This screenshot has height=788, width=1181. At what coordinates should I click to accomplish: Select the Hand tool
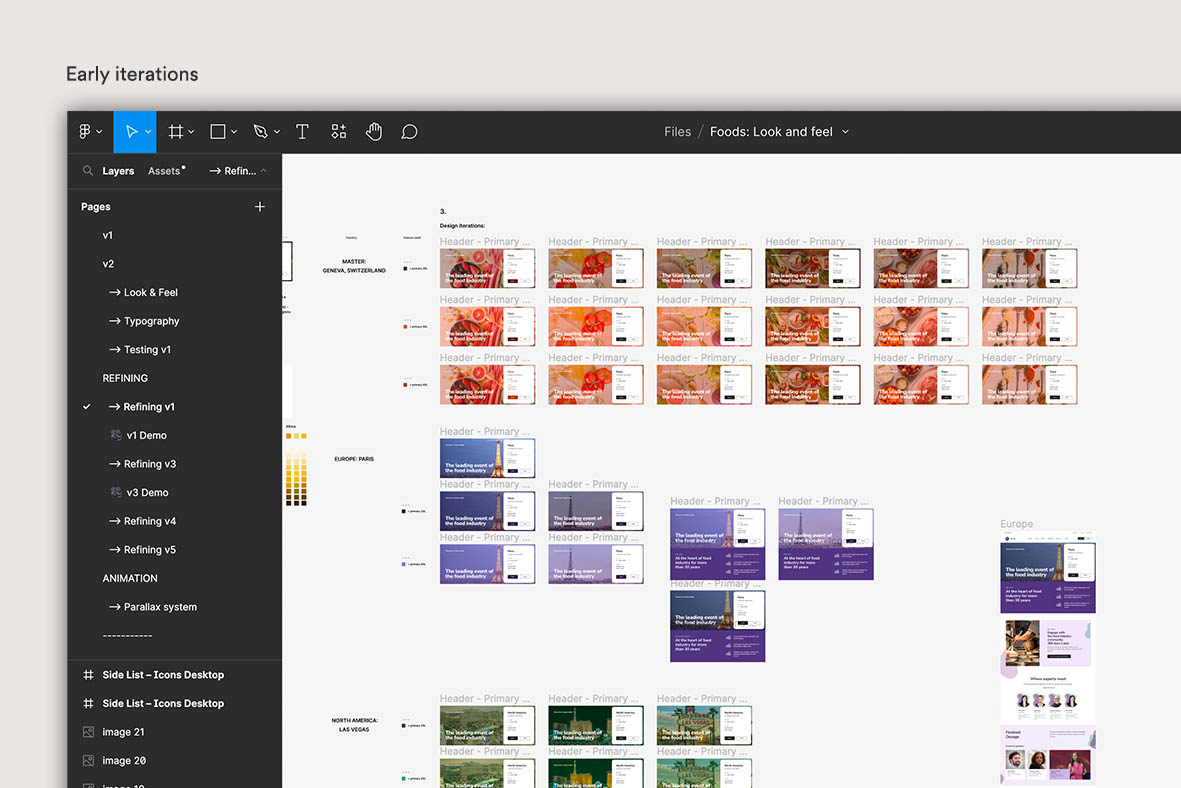pos(374,132)
